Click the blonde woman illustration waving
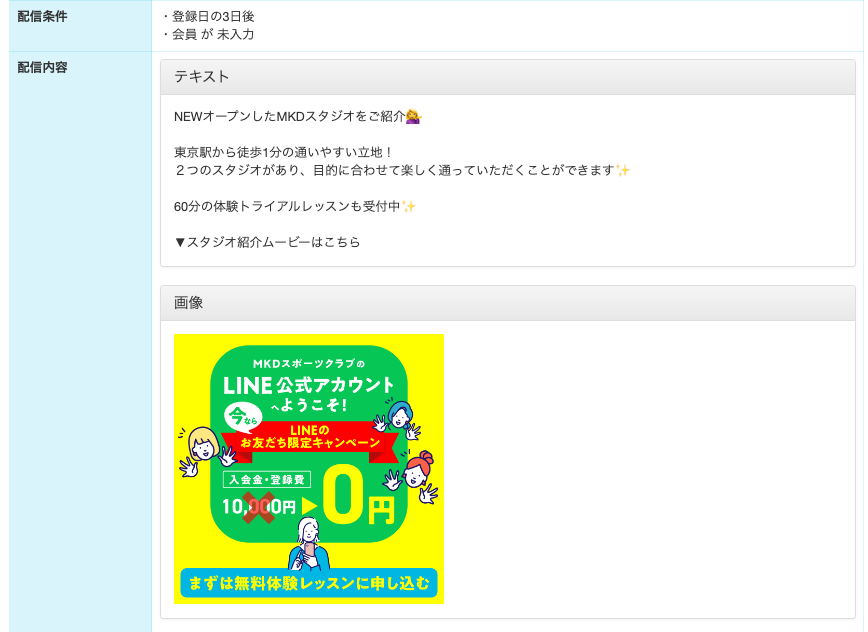Screen dimensions: 868x632 pos(205,451)
